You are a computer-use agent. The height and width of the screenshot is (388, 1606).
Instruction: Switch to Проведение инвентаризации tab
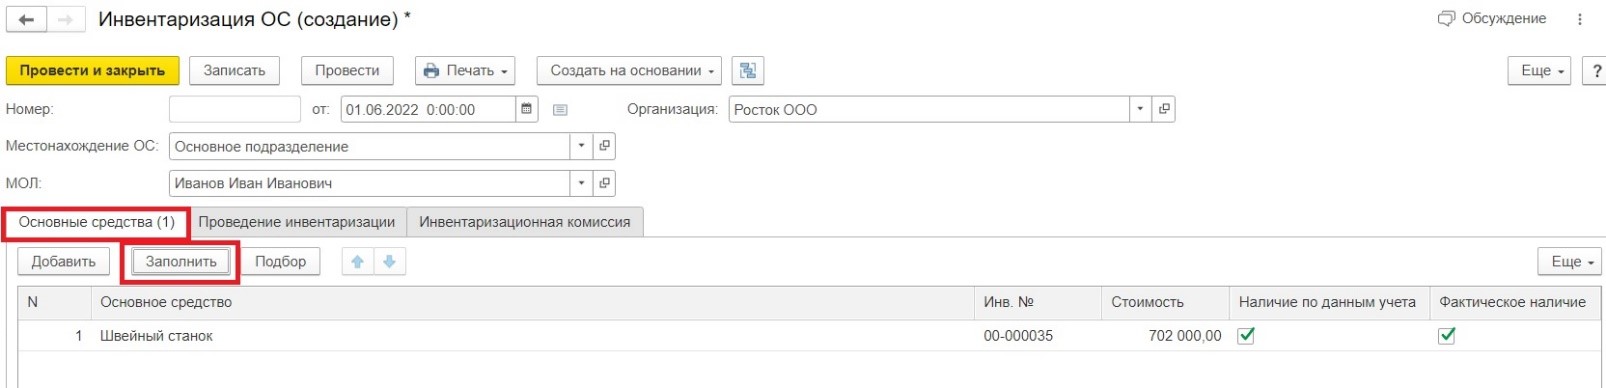(296, 222)
